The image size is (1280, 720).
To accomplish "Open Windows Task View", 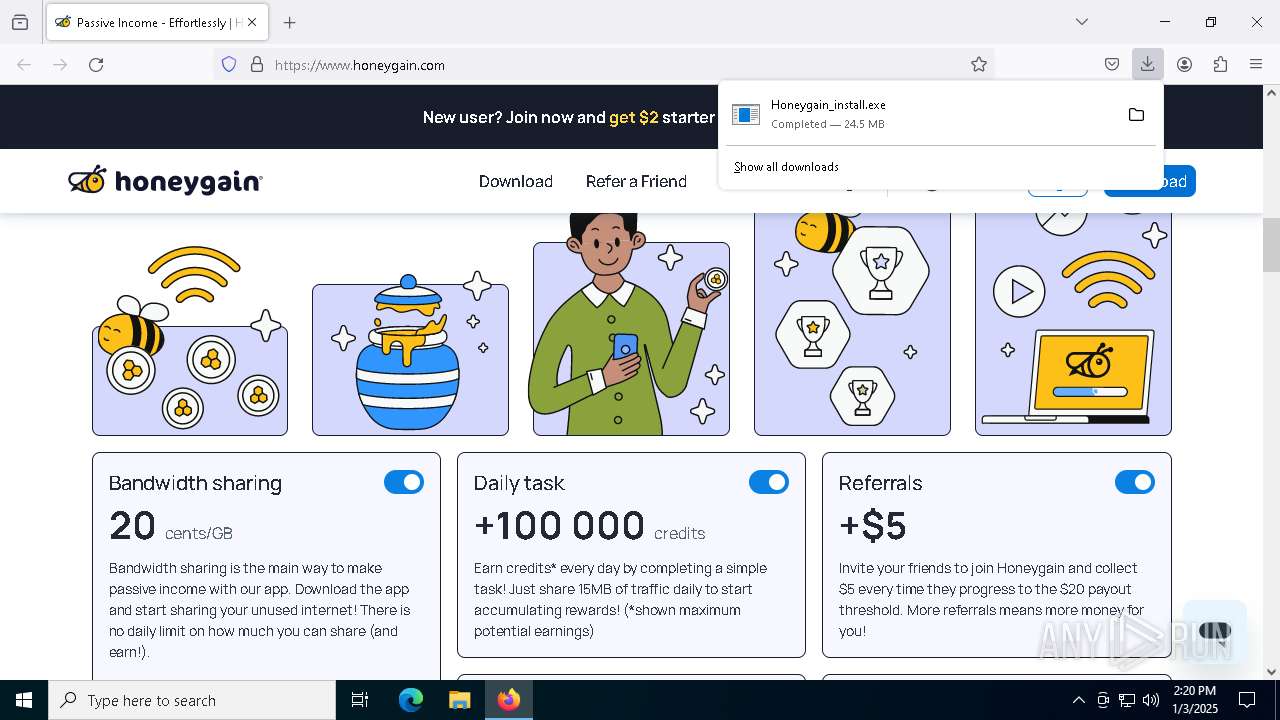I will pos(360,700).
